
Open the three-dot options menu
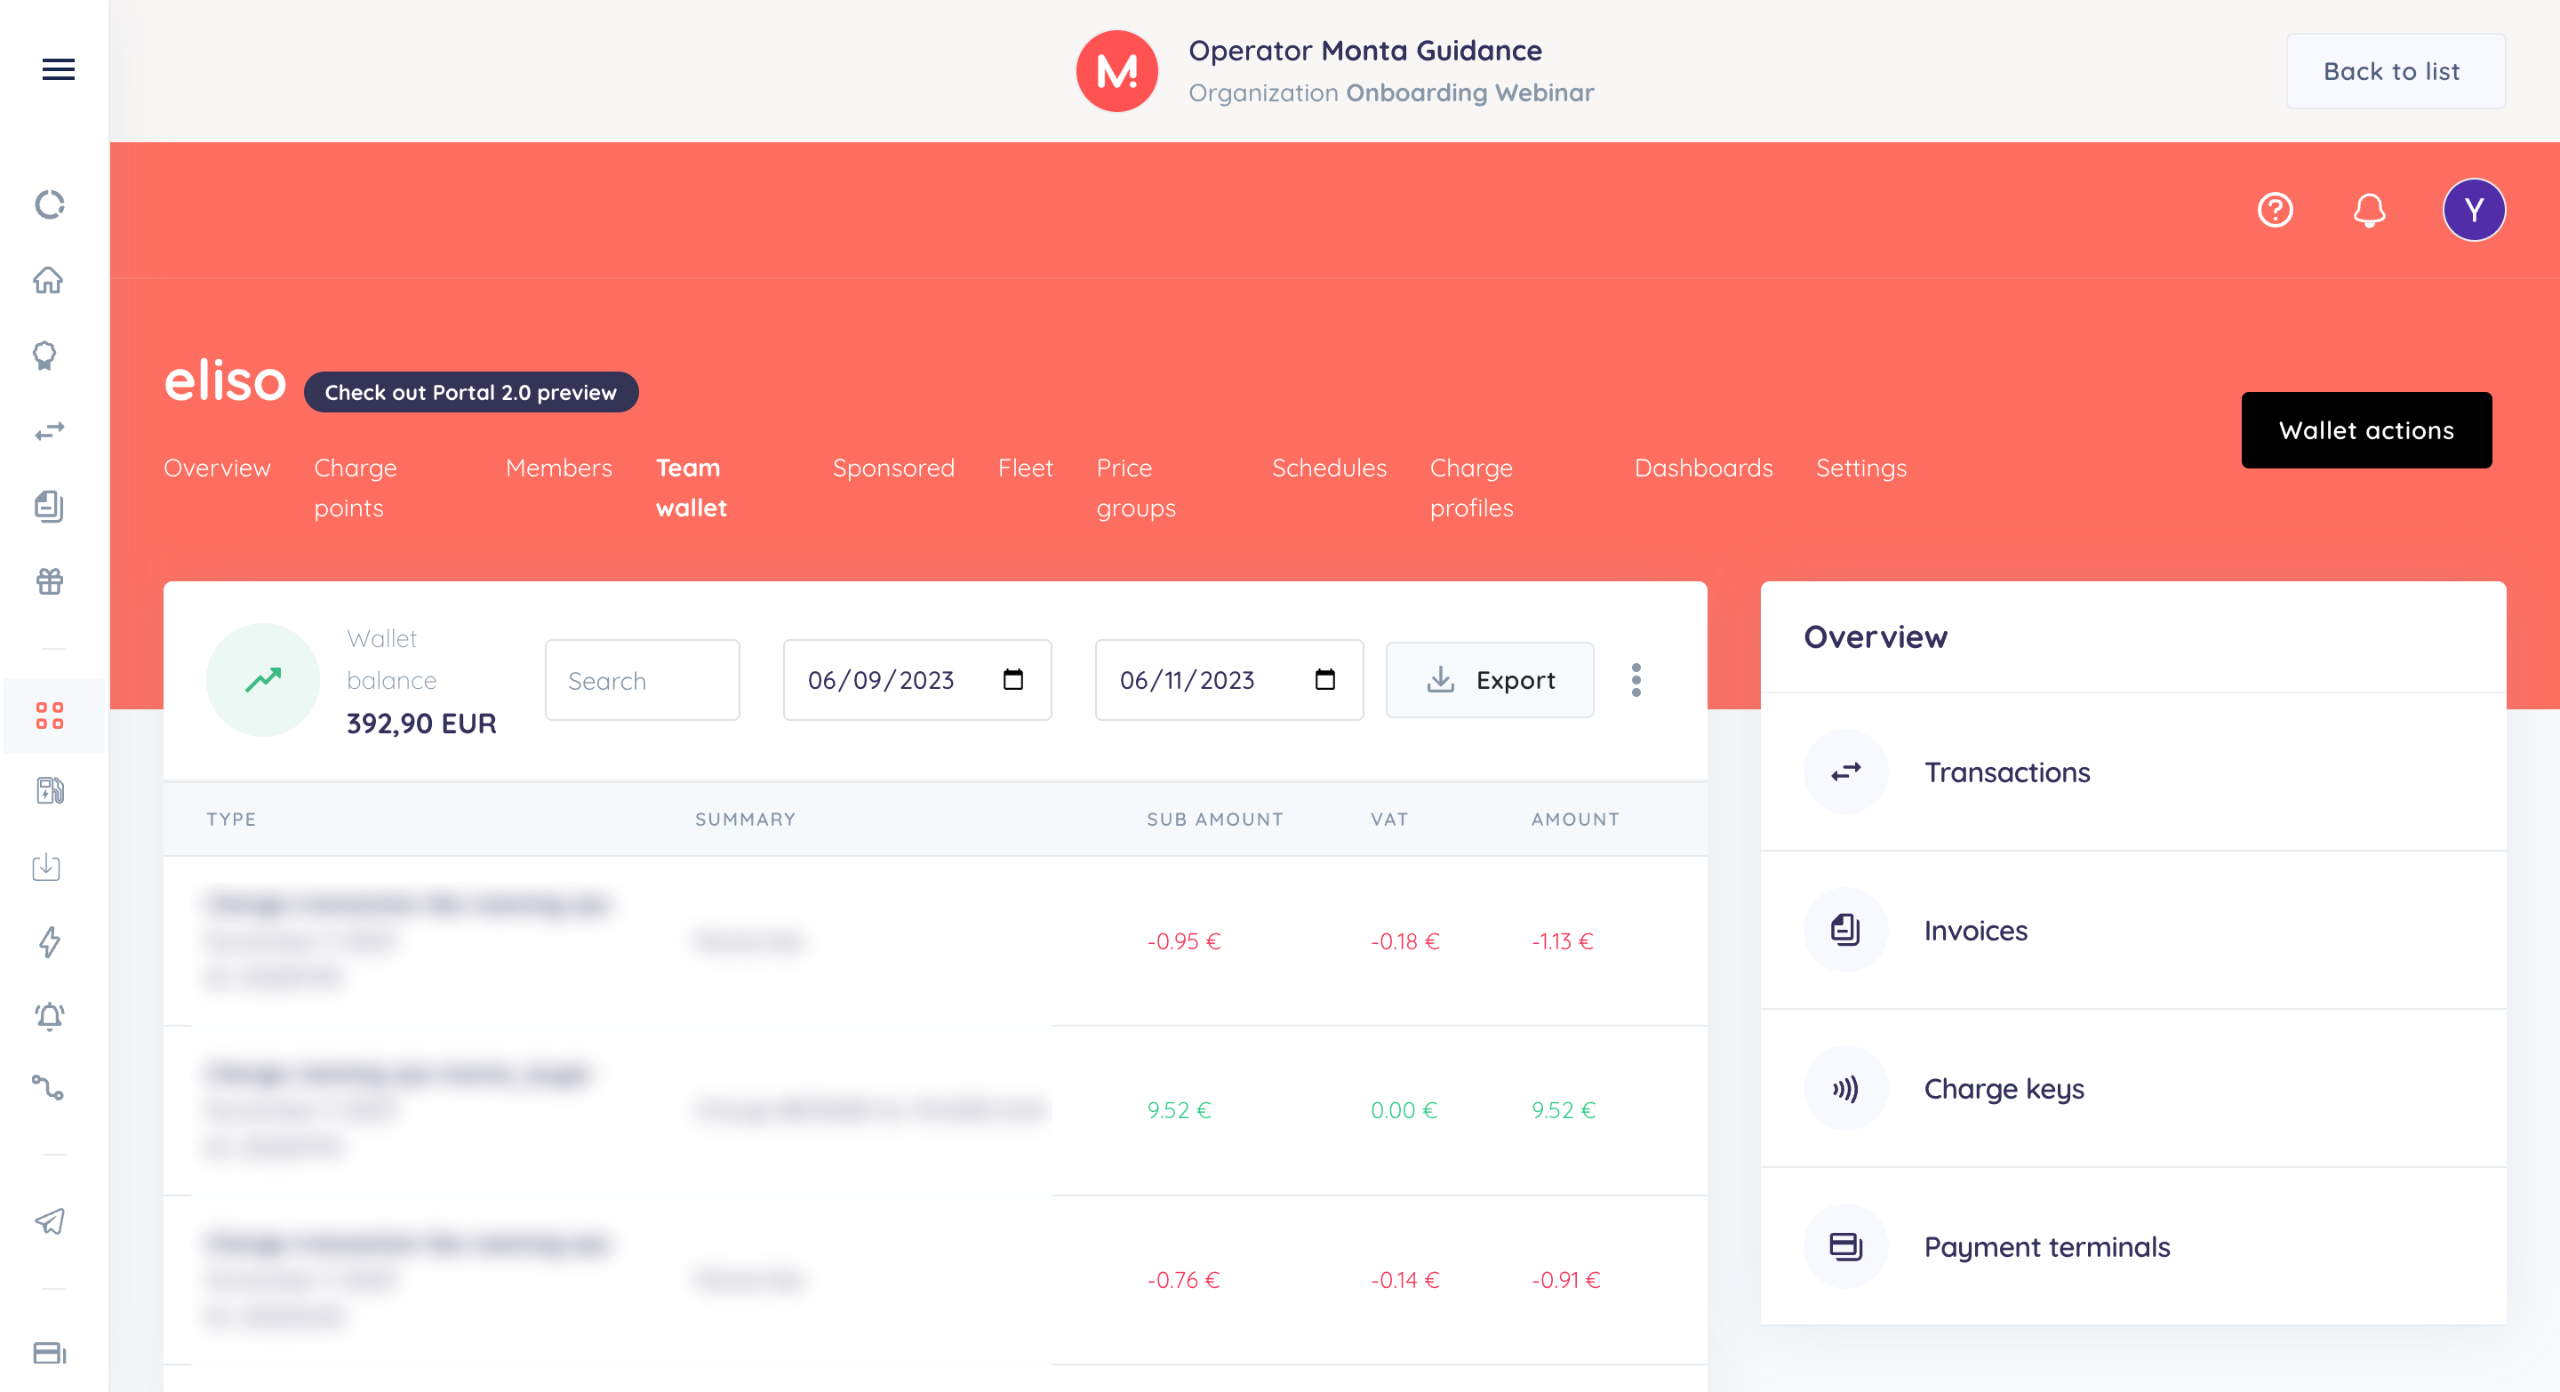[x=1636, y=680]
